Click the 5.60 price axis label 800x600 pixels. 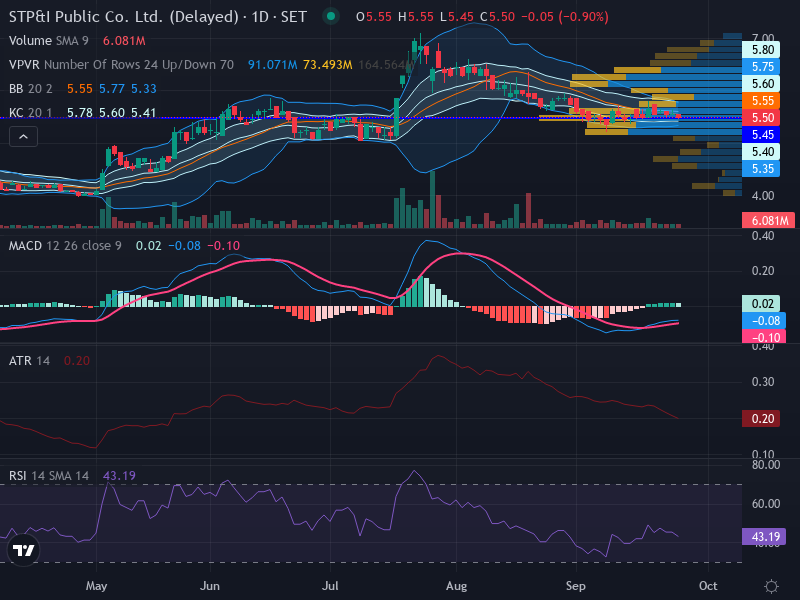[761, 84]
